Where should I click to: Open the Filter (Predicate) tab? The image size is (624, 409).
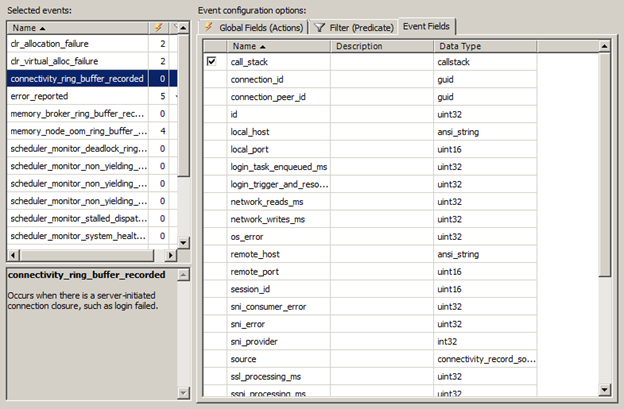pos(354,28)
